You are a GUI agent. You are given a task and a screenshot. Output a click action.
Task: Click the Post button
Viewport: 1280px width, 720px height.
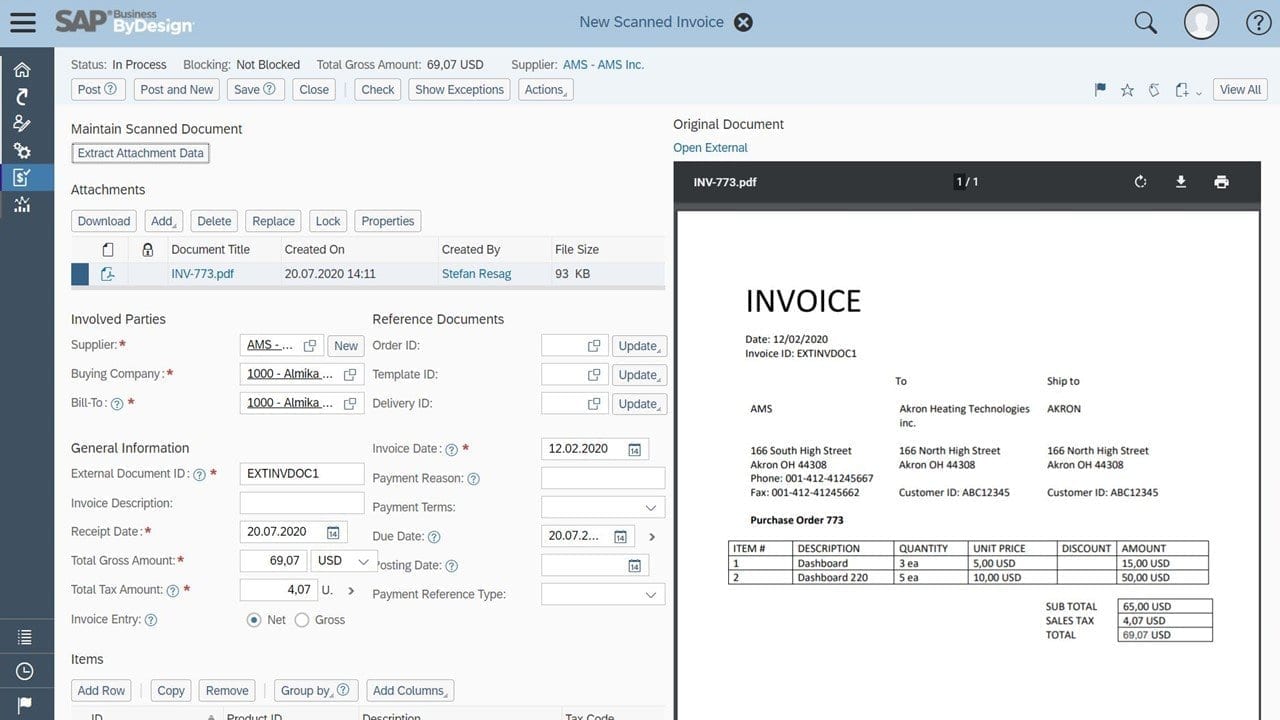(97, 89)
